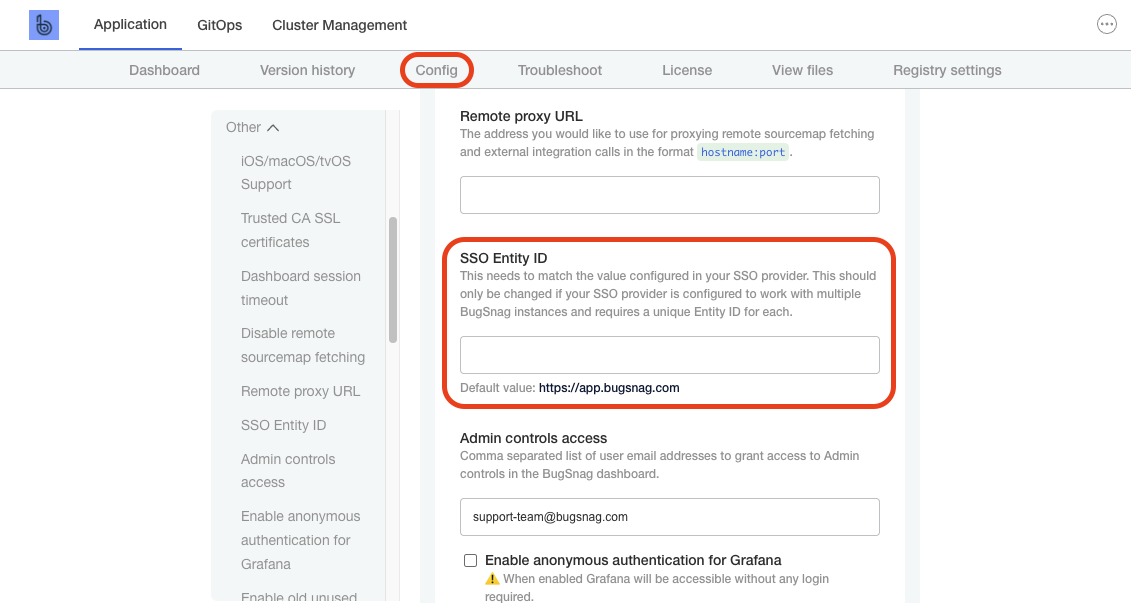Open Registry settings
This screenshot has width=1131, height=603.
click(x=947, y=70)
